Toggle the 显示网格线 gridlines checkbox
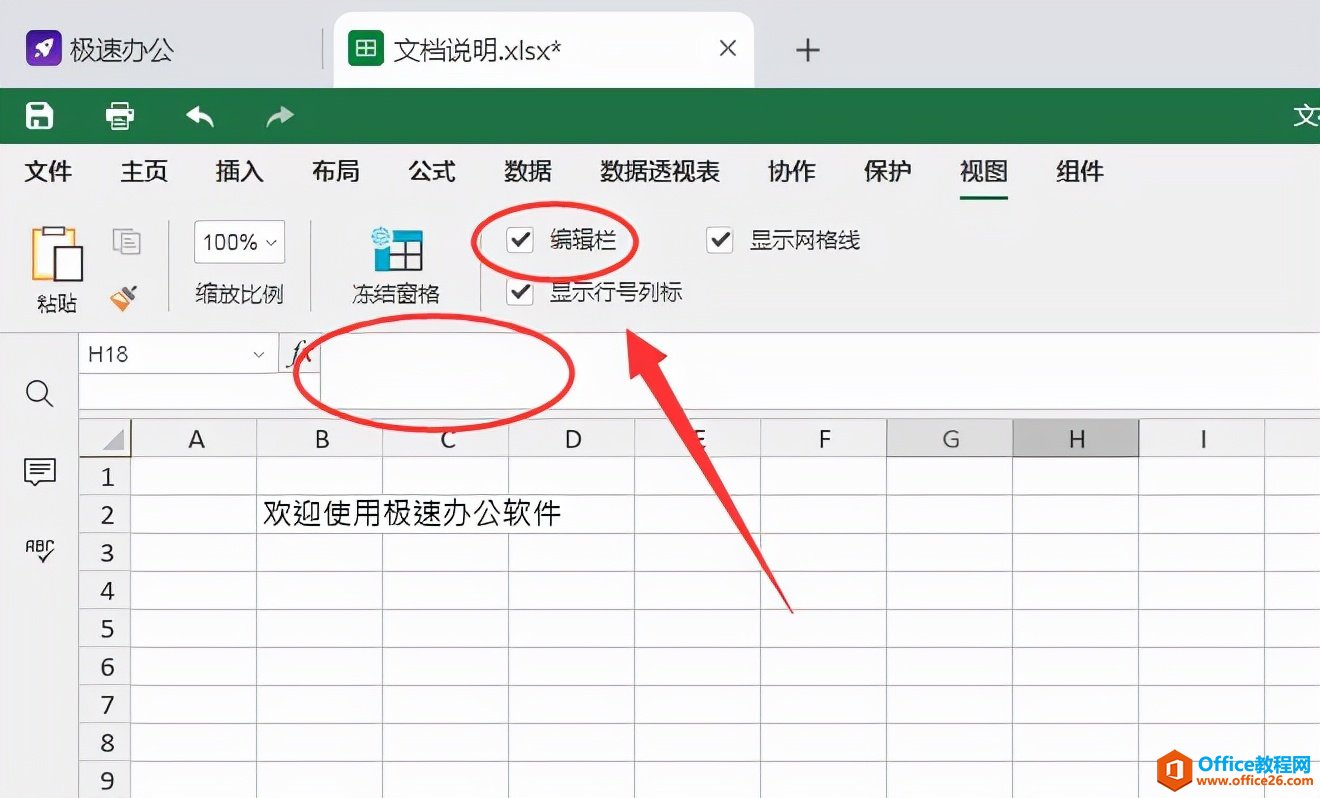Viewport: 1320px width, 798px height. tap(719, 240)
